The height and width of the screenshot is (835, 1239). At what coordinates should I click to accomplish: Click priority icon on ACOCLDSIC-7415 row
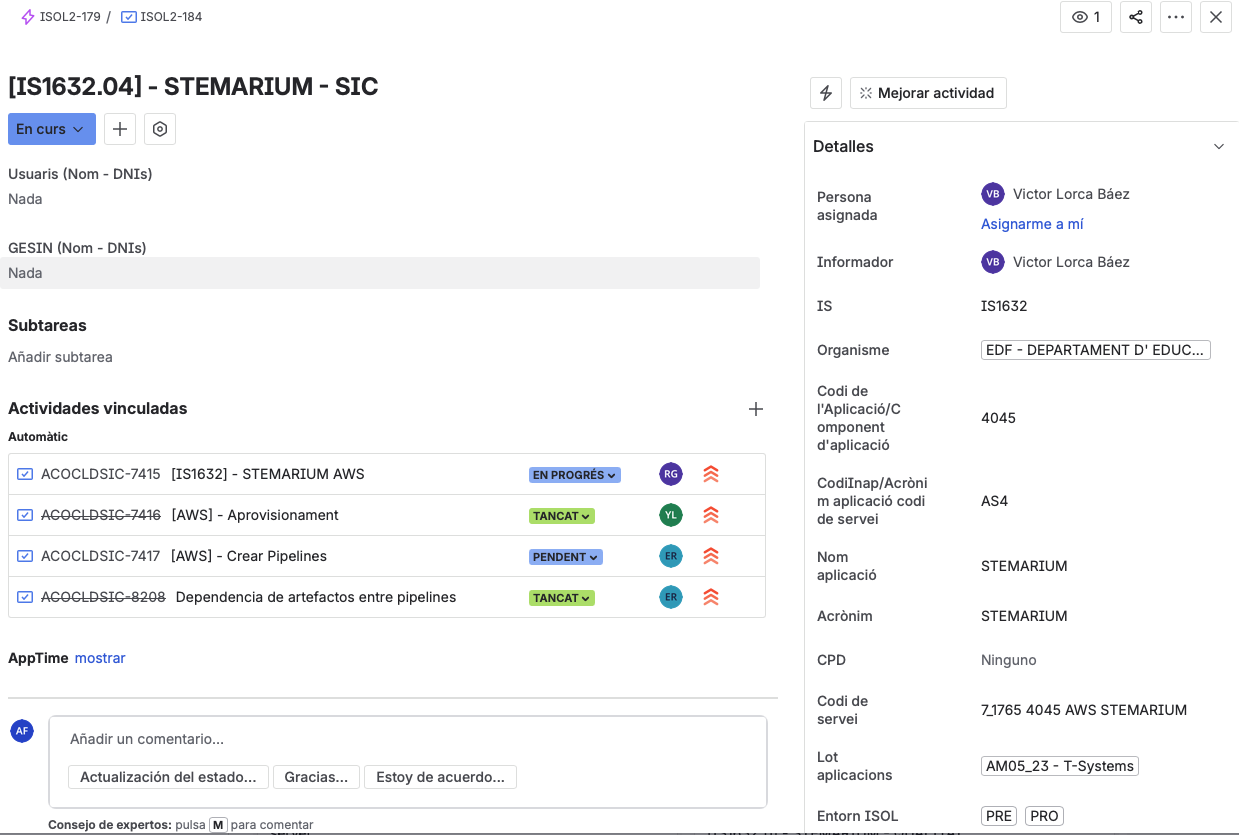[x=711, y=474]
